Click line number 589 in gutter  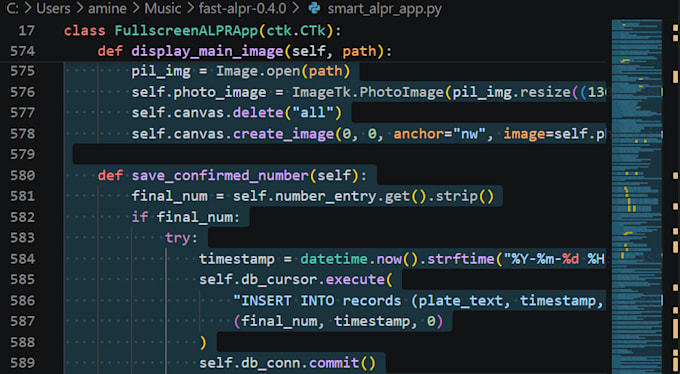[22, 363]
